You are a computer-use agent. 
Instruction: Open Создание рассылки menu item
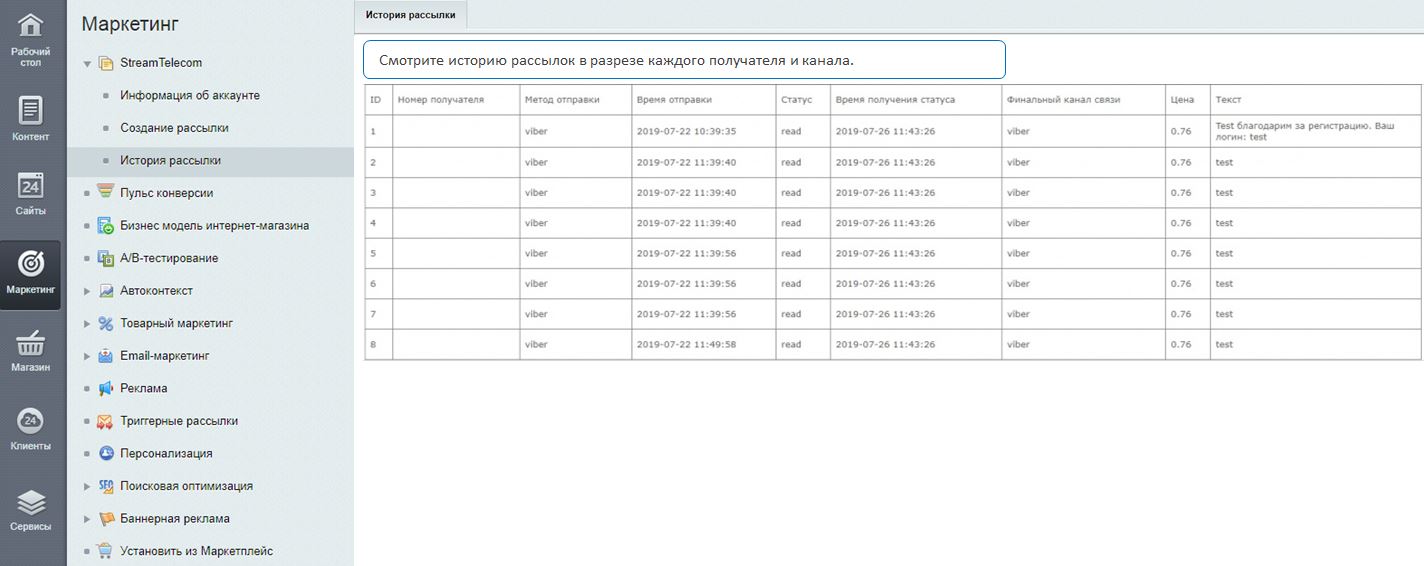click(174, 128)
